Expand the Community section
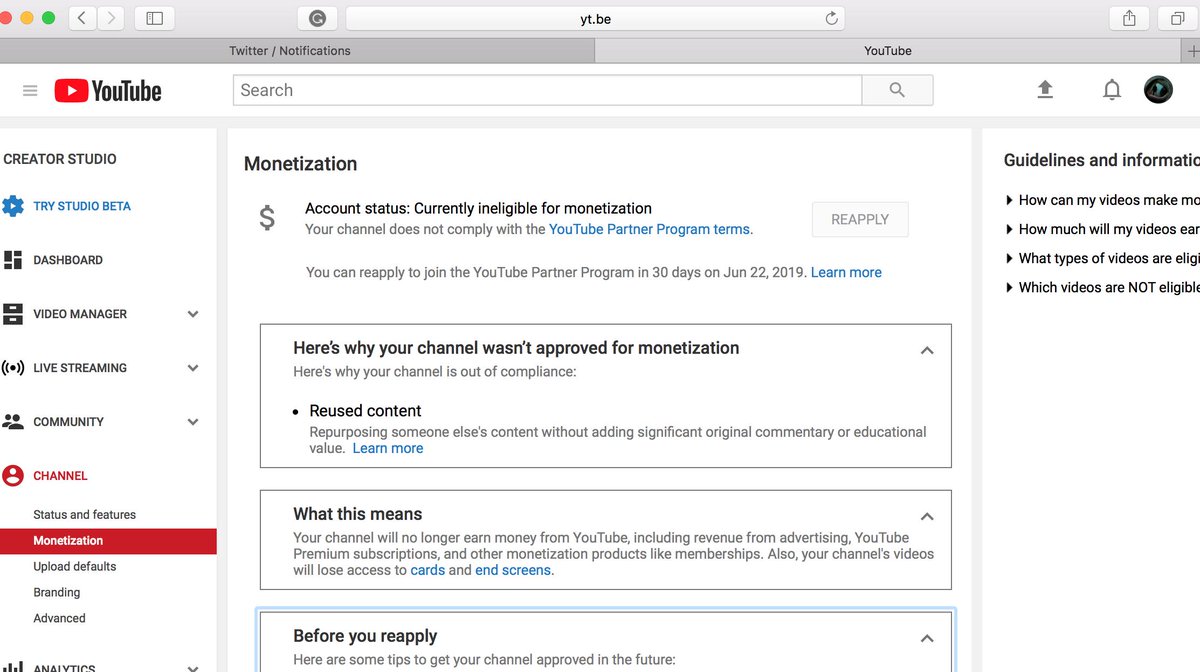1200x672 pixels. pyautogui.click(x=193, y=422)
